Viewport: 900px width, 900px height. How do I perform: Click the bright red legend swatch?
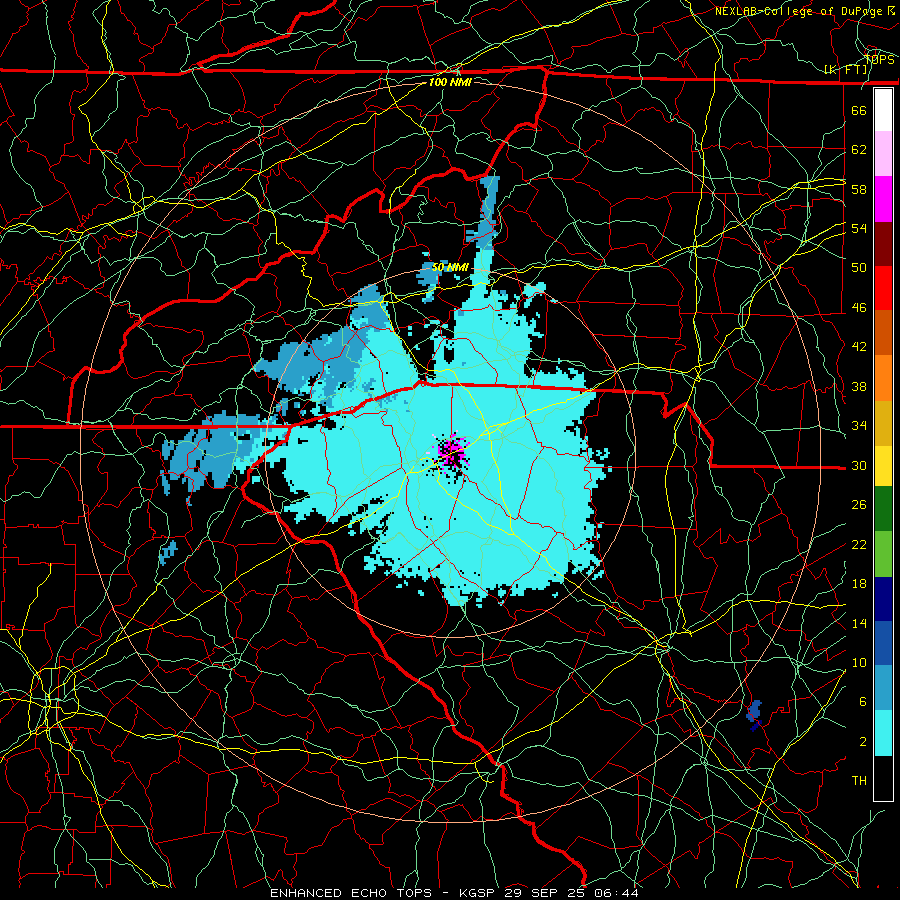(883, 288)
